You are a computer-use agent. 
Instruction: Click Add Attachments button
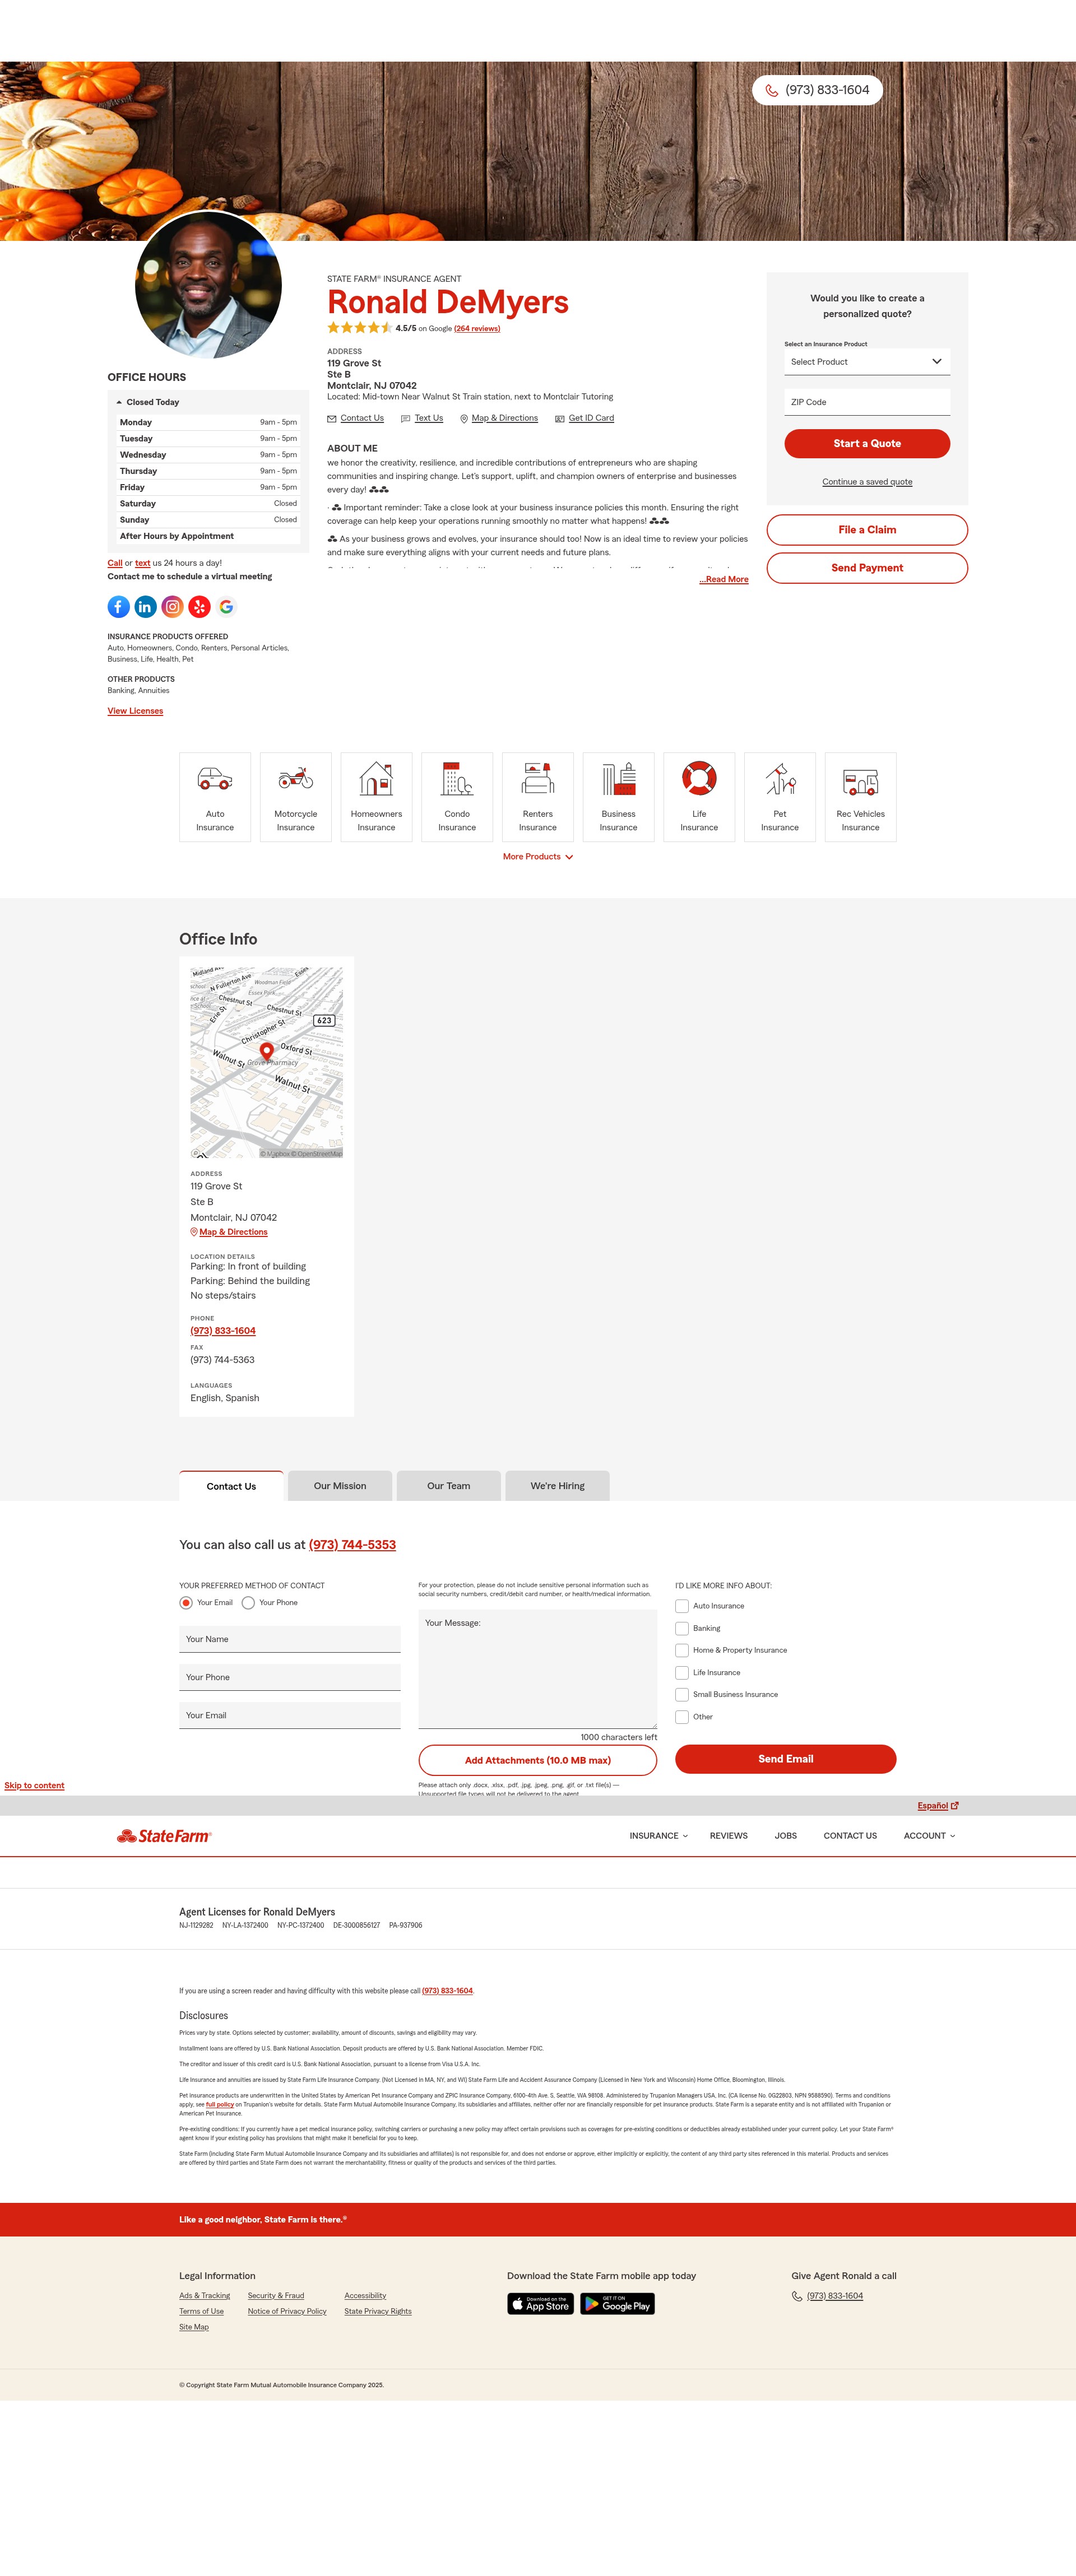tap(538, 1760)
